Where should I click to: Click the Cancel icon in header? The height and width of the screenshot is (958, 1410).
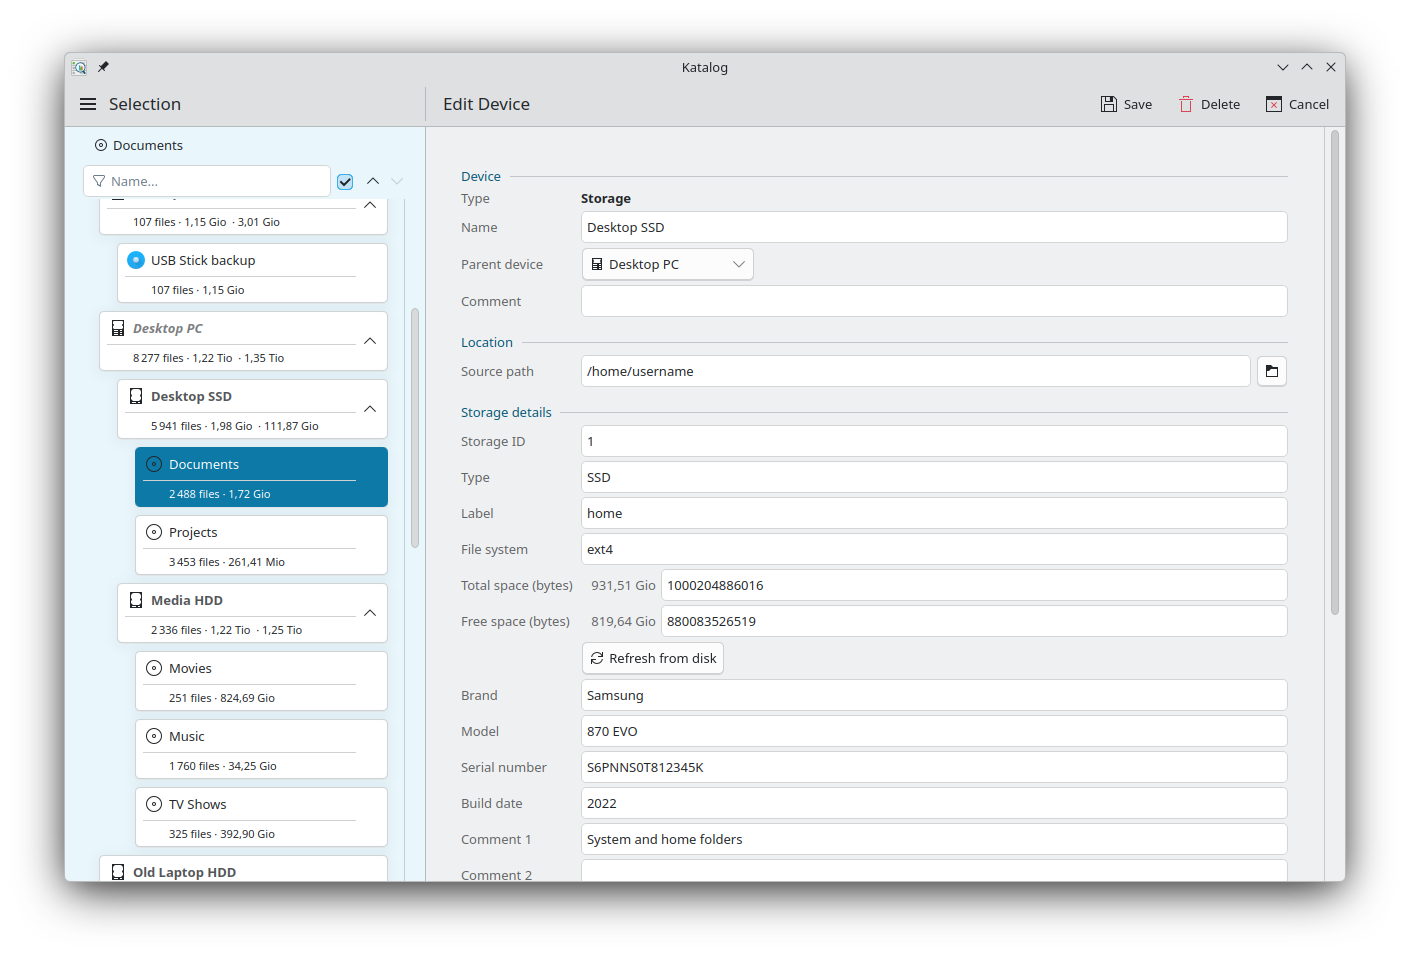[x=1274, y=104]
